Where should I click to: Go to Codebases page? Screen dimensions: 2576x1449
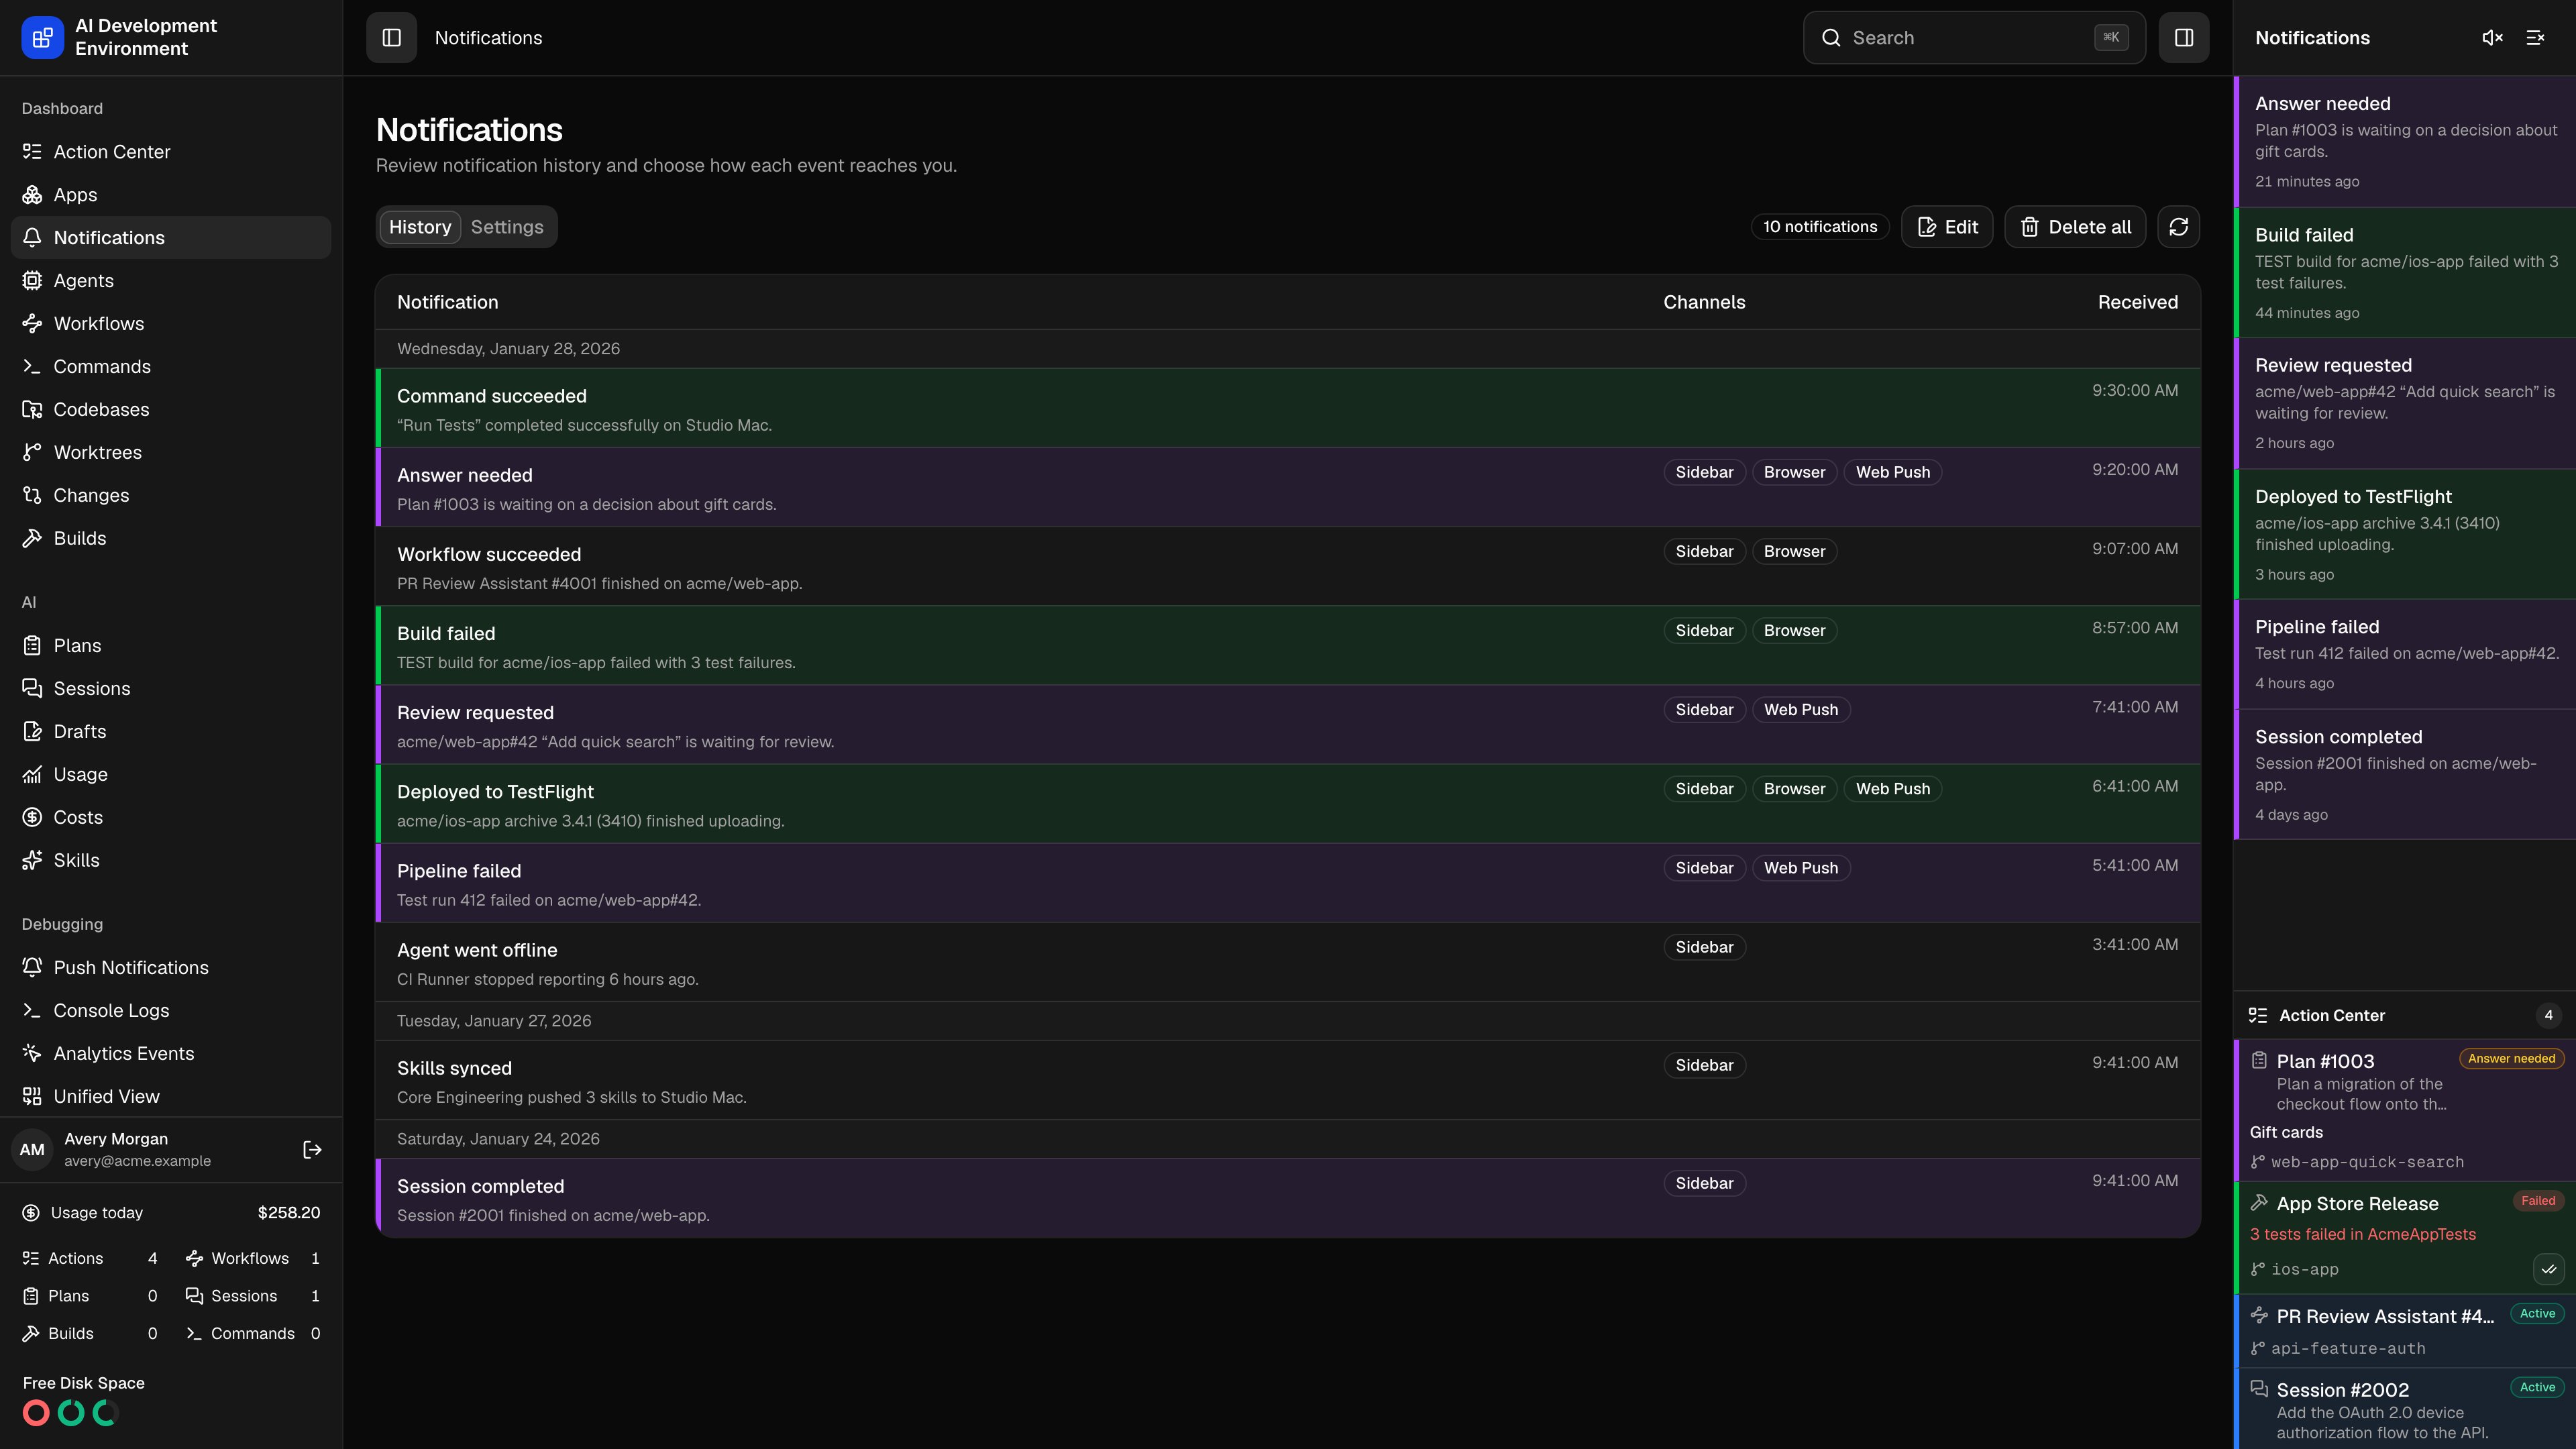tap(171, 410)
